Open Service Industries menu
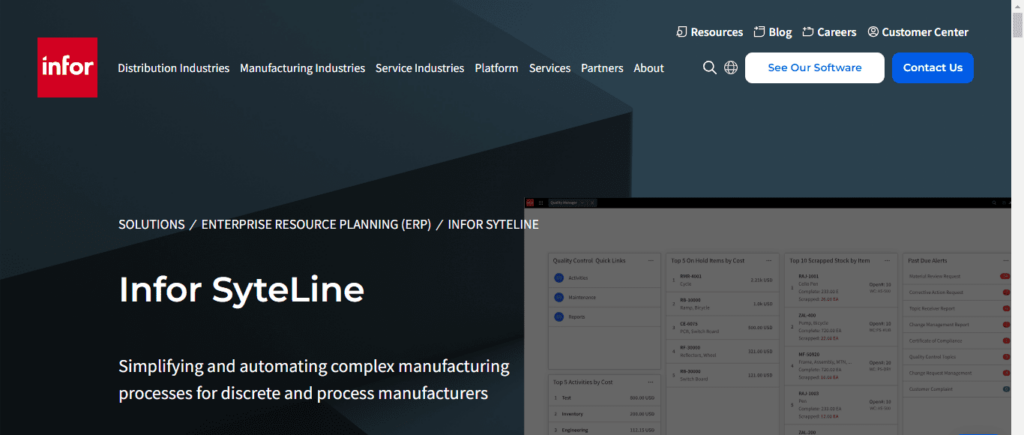 click(420, 68)
